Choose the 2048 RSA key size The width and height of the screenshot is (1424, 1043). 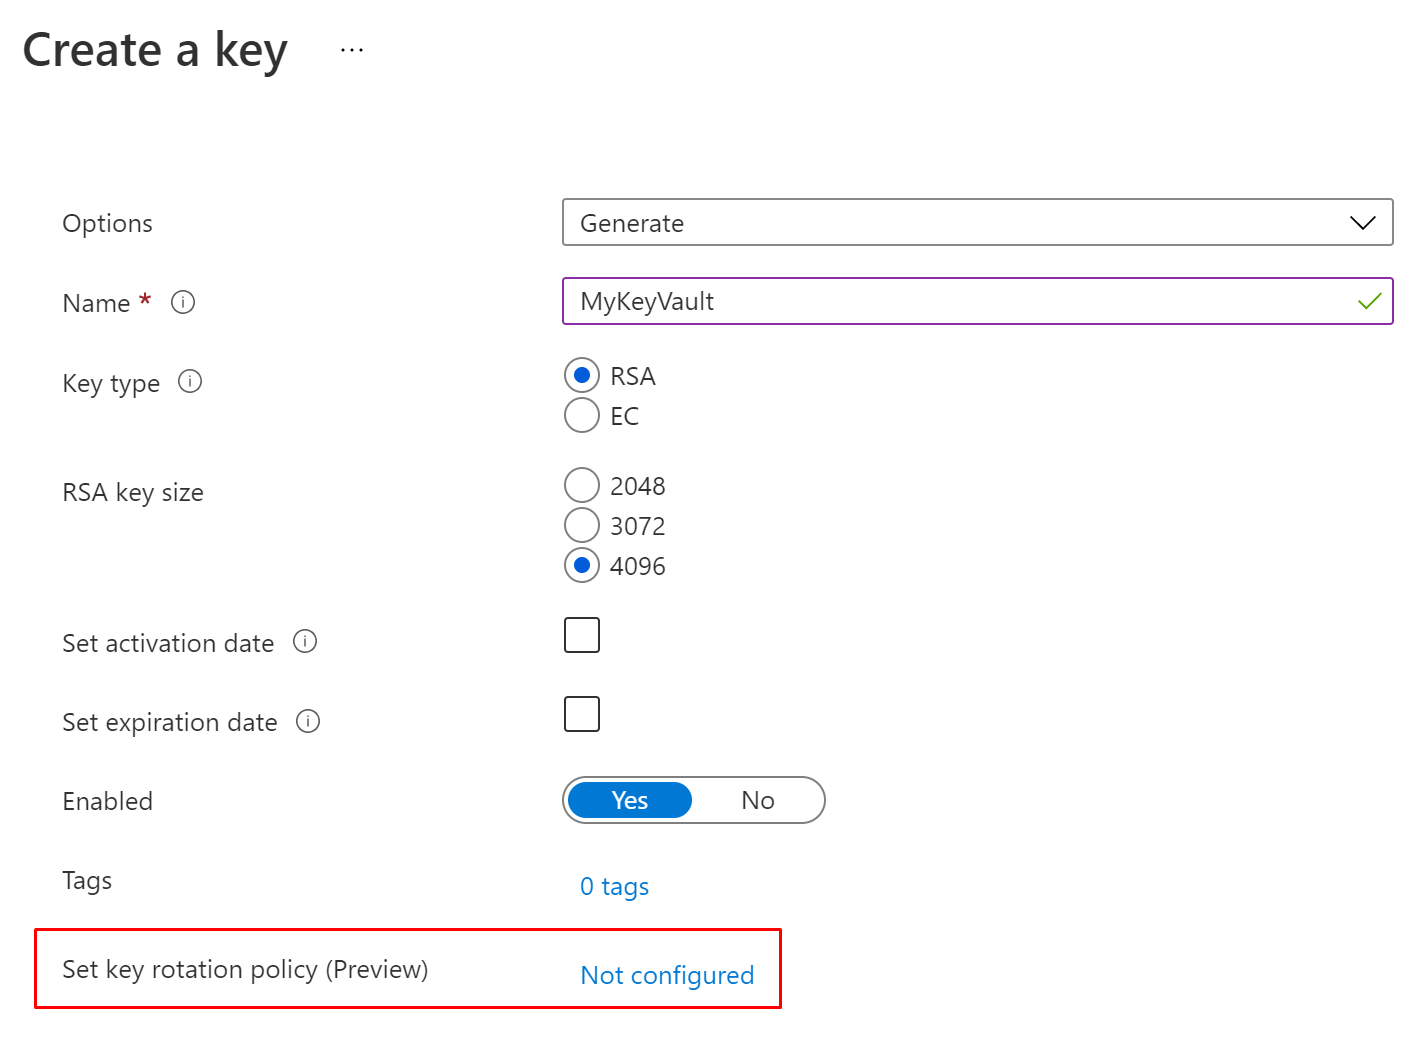tap(582, 486)
